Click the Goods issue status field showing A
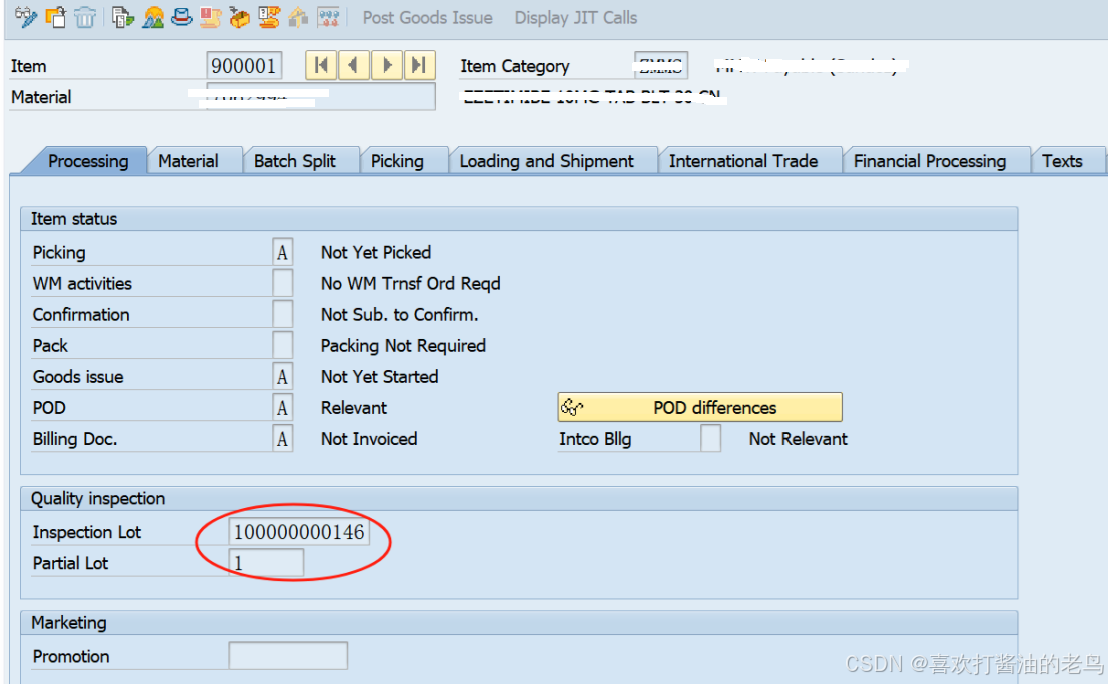The width and height of the screenshot is (1108, 684). pyautogui.click(x=282, y=376)
